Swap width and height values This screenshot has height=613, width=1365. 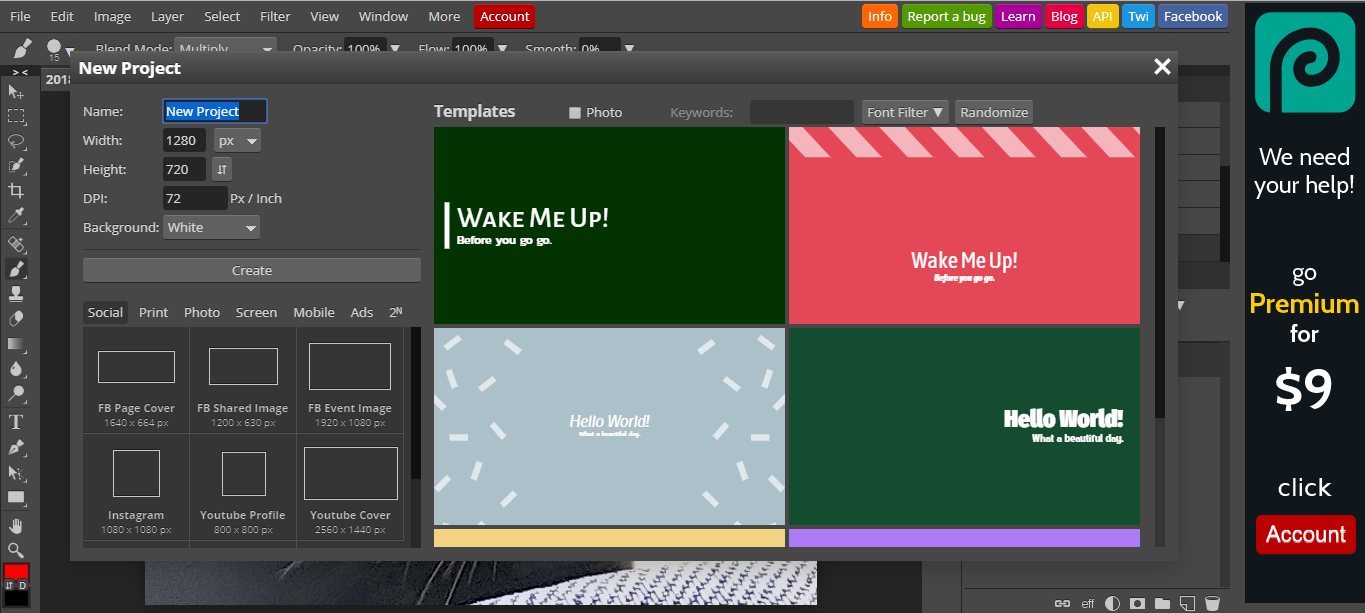[222, 169]
